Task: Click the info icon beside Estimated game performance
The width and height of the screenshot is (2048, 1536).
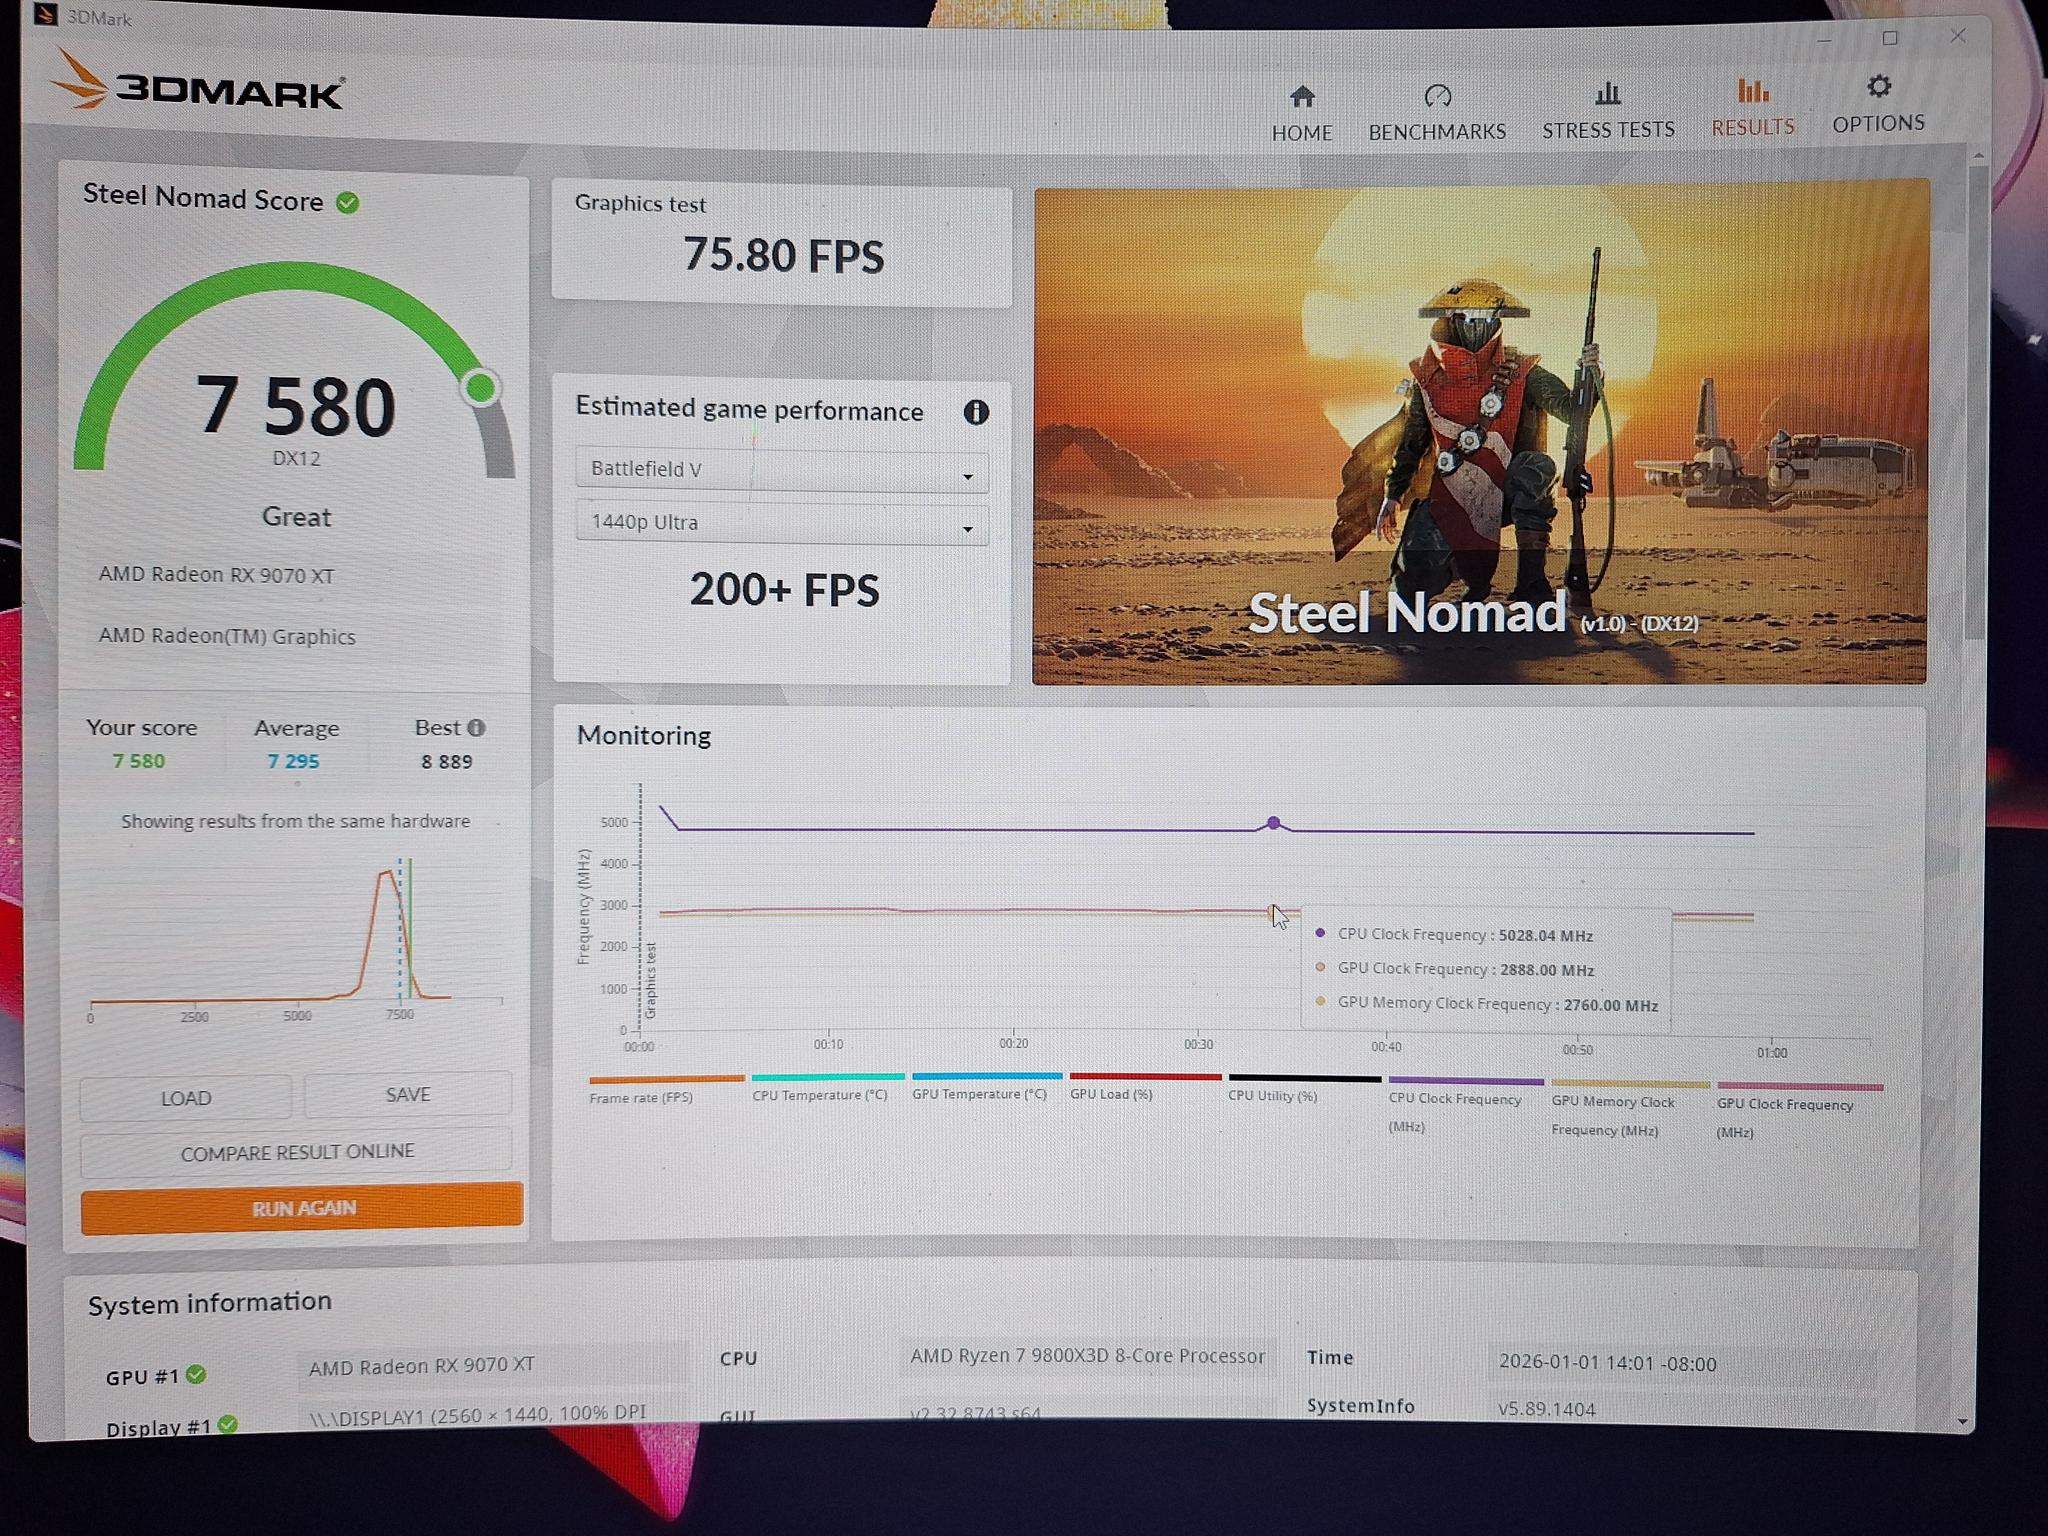Action: (976, 412)
